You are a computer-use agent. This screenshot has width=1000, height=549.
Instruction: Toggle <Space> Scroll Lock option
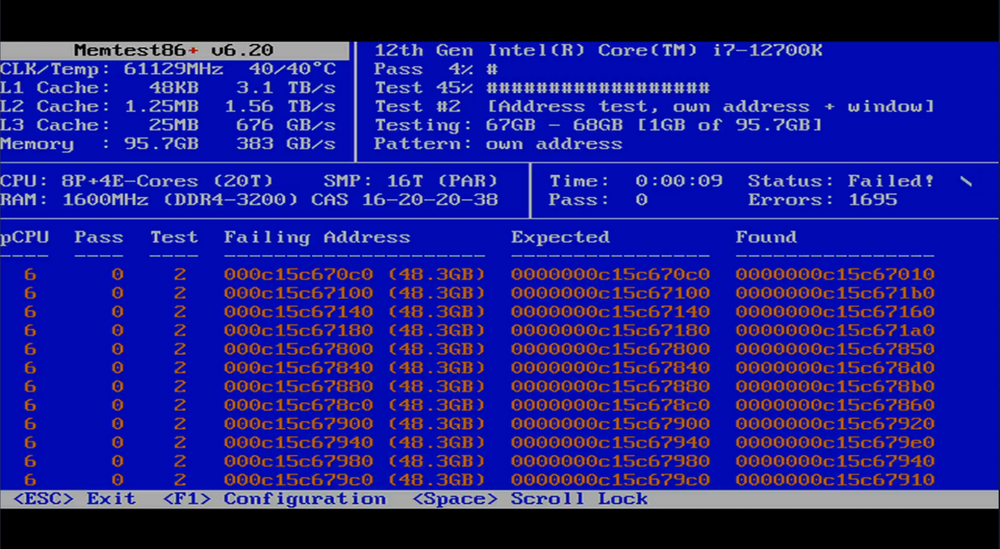tap(530, 499)
